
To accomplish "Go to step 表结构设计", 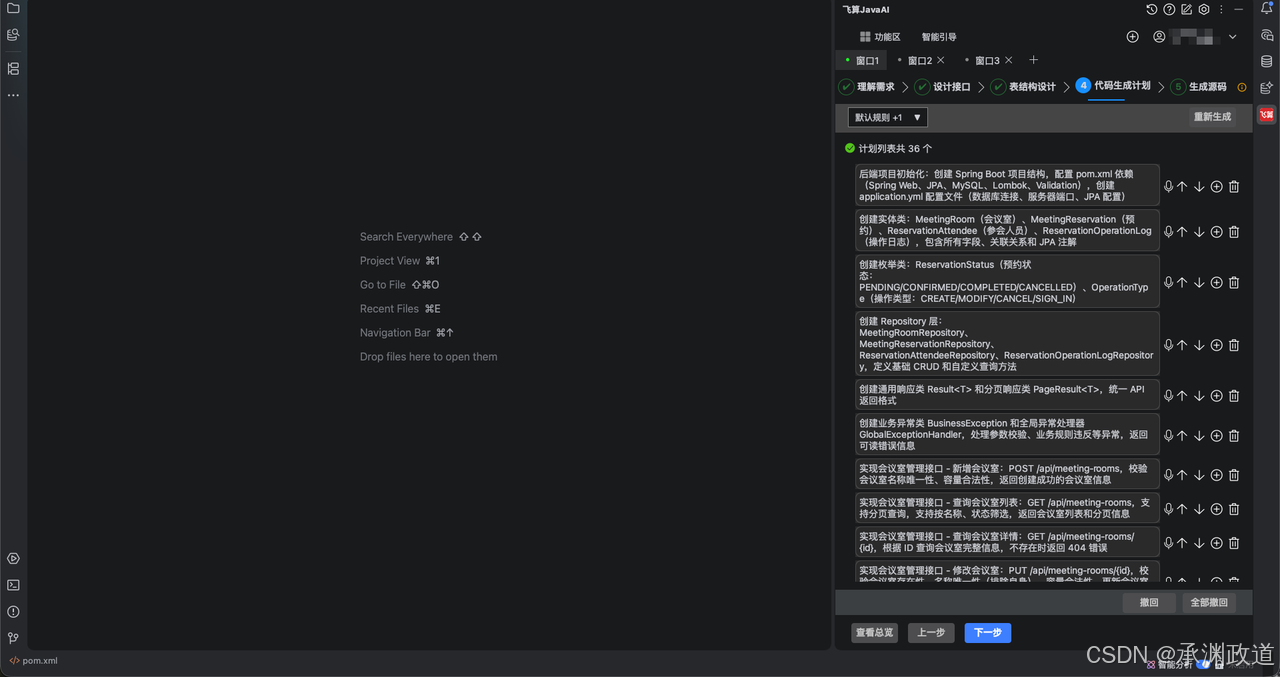I will pyautogui.click(x=1024, y=87).
